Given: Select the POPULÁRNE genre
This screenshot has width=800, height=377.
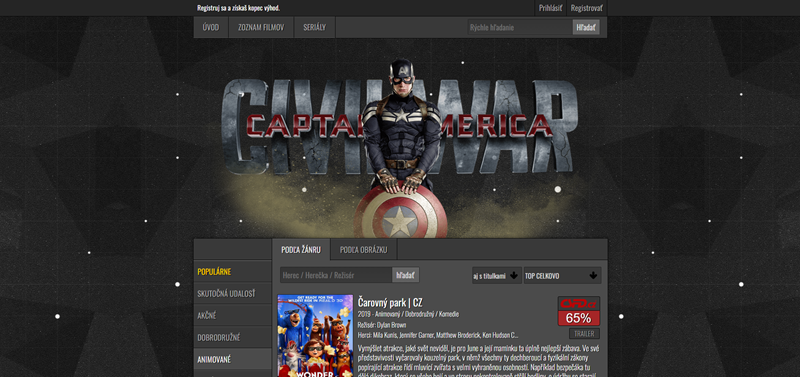Looking at the screenshot, I should pyautogui.click(x=233, y=271).
